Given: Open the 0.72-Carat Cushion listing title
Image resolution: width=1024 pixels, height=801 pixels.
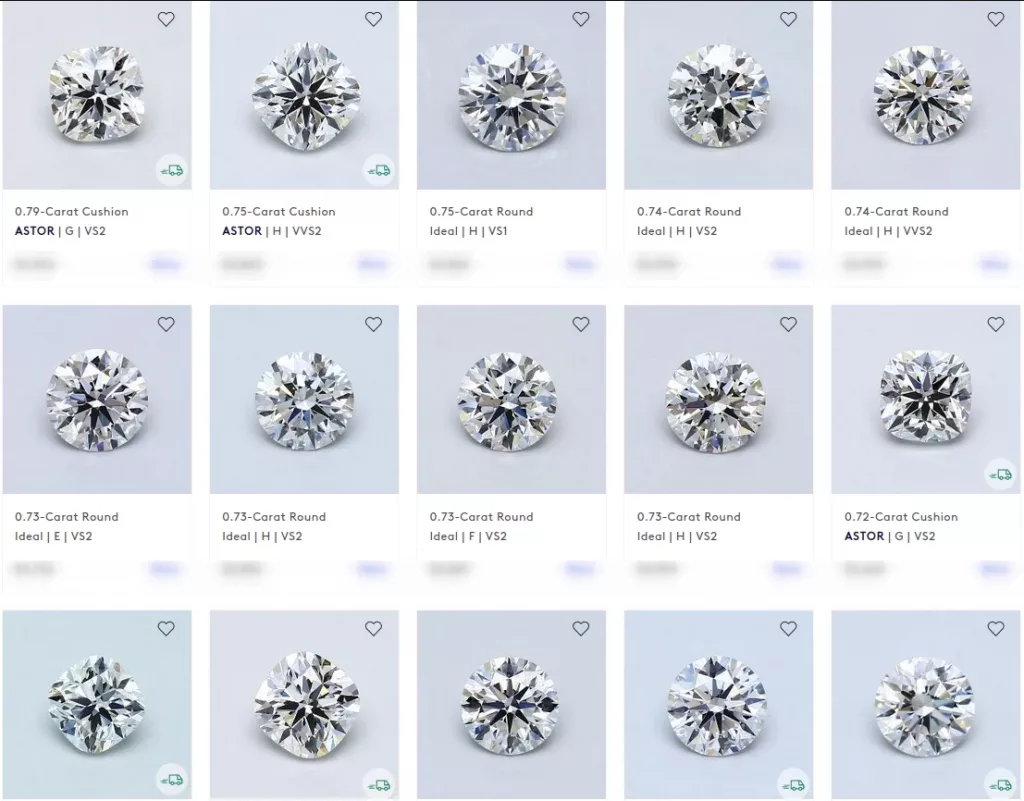Looking at the screenshot, I should (901, 516).
